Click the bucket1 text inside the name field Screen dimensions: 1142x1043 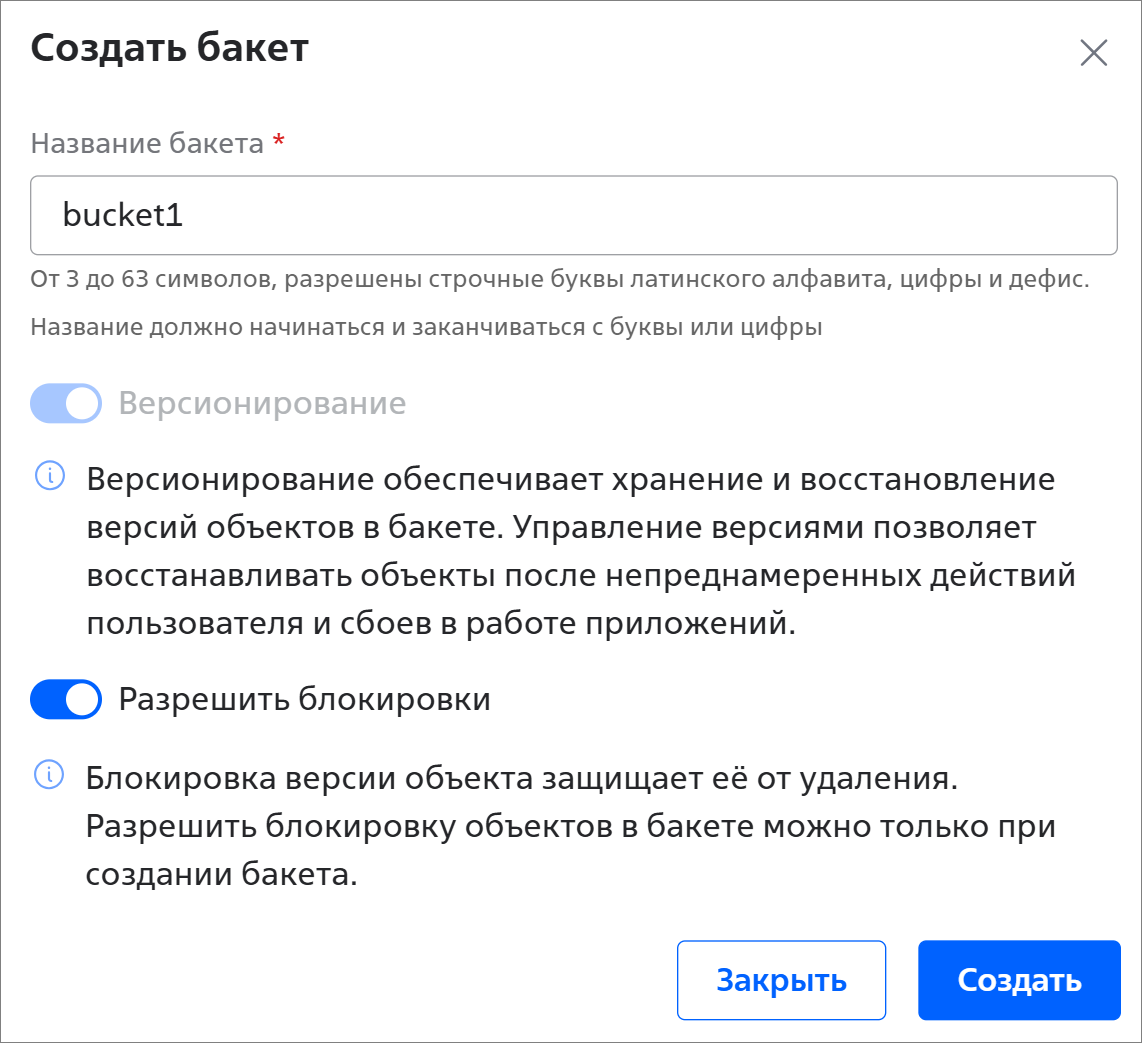[x=123, y=216]
